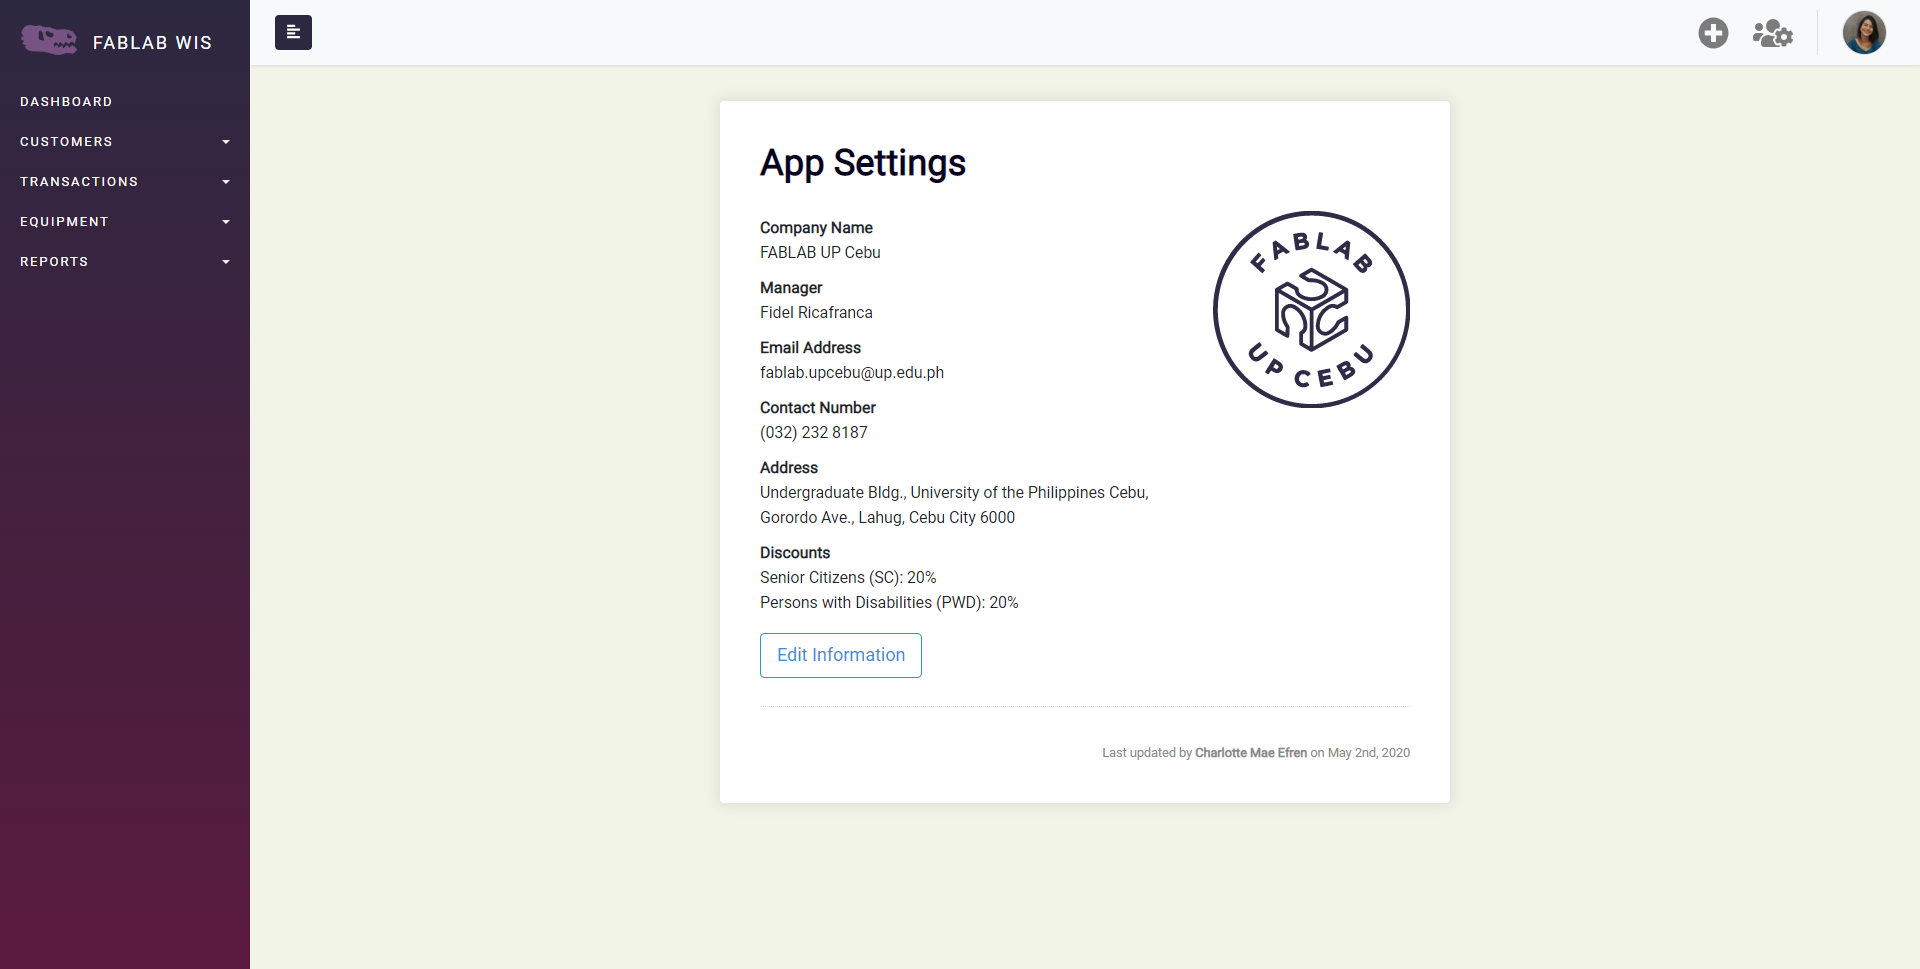
Task: Open the Dashboard menu item
Action: (125, 102)
